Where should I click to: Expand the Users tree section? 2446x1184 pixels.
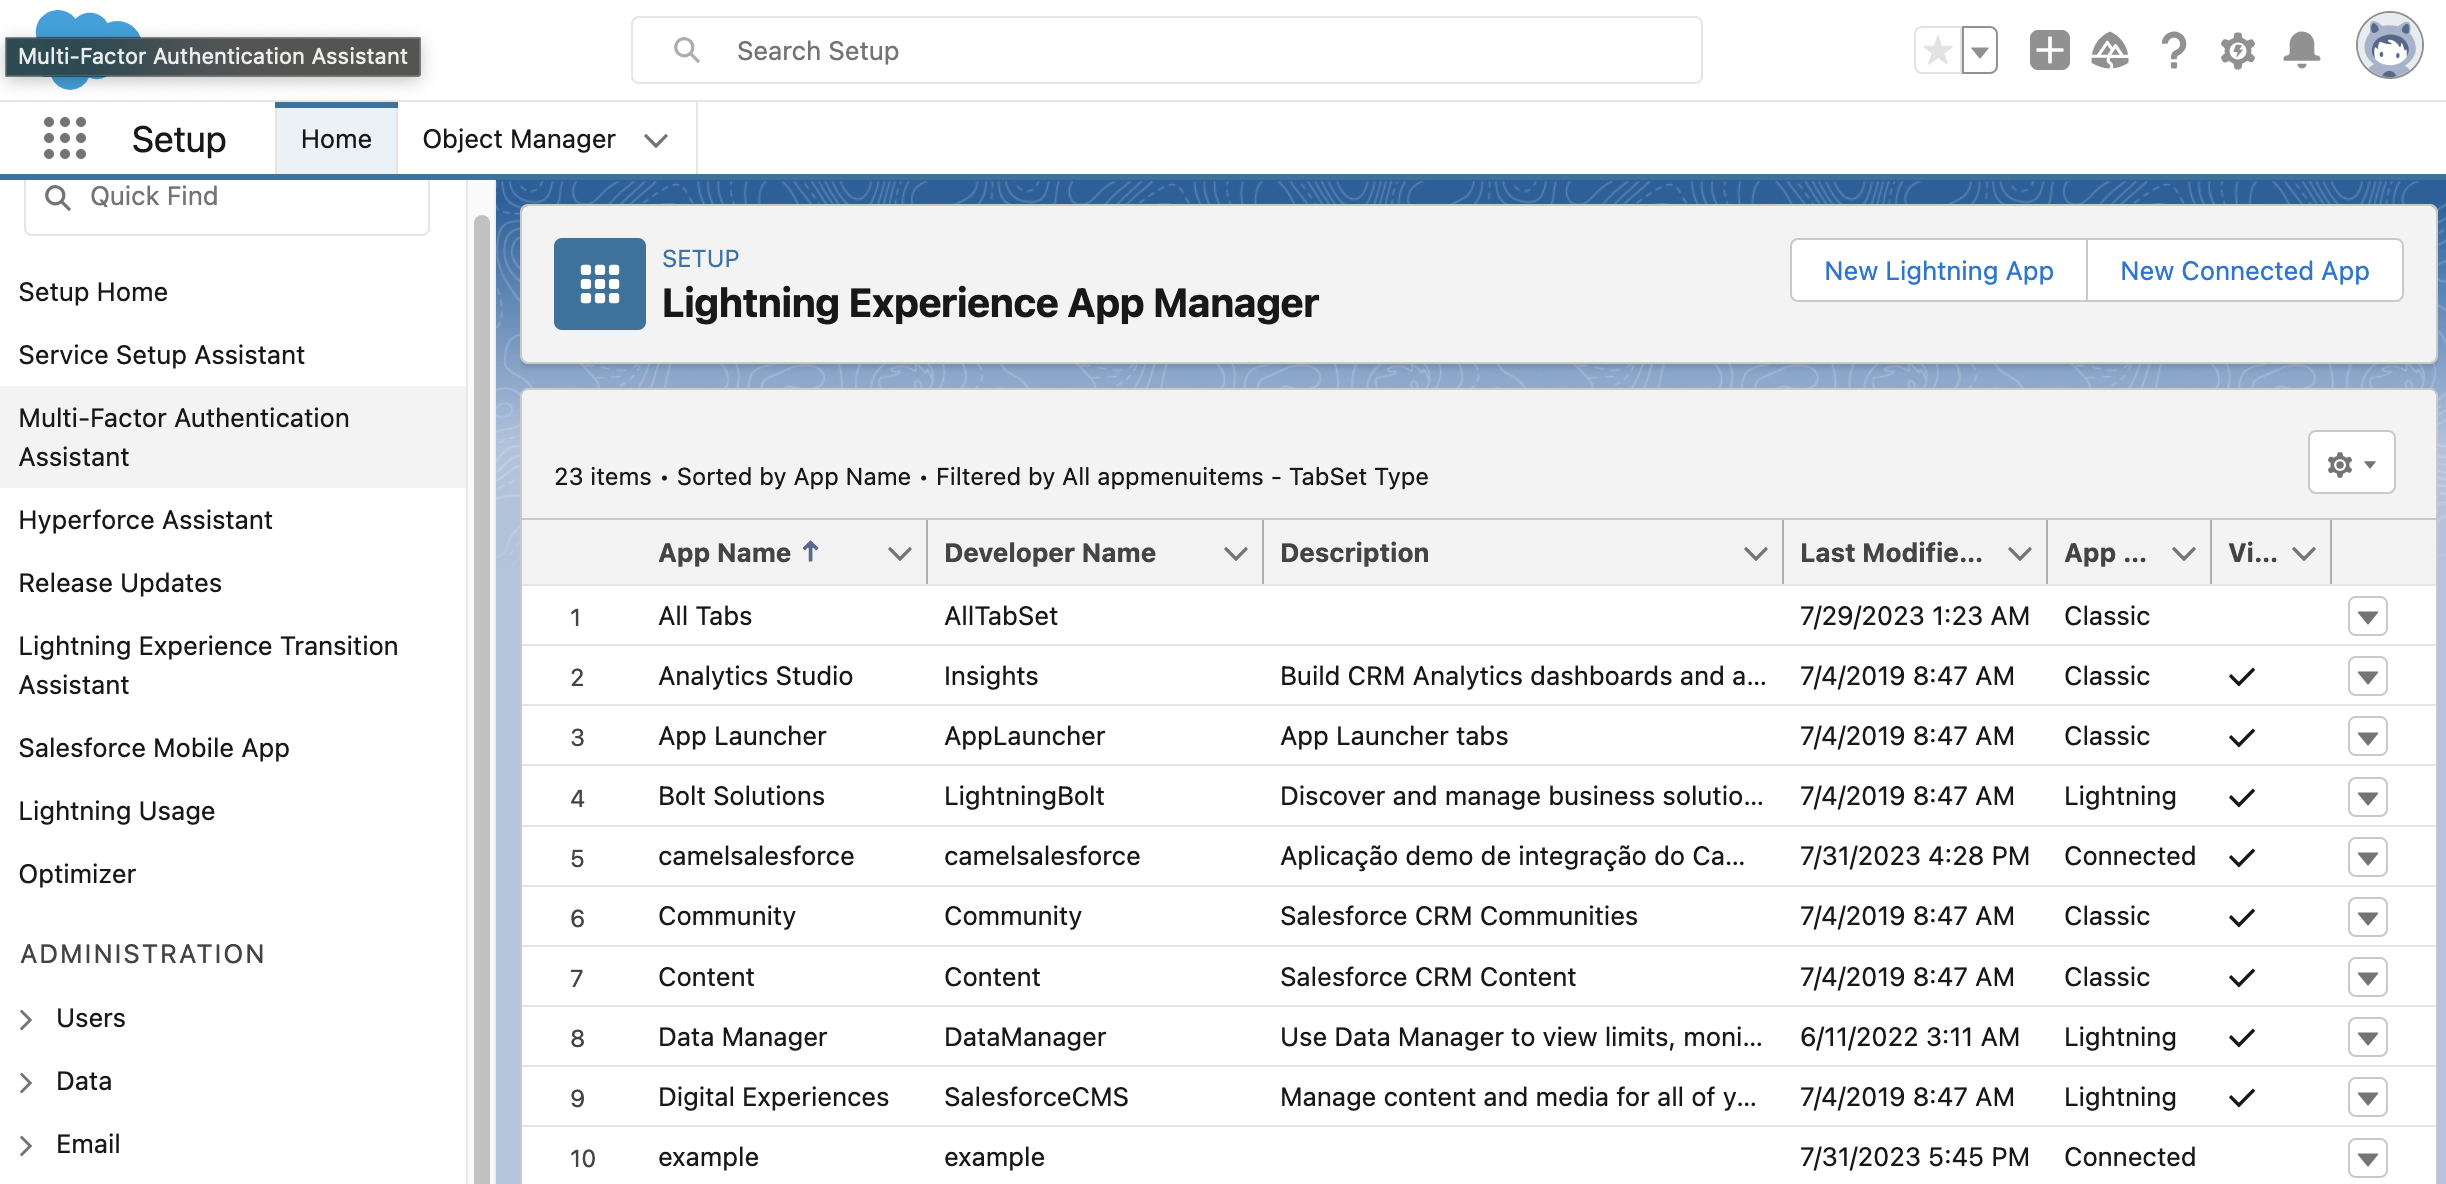click(x=27, y=1019)
